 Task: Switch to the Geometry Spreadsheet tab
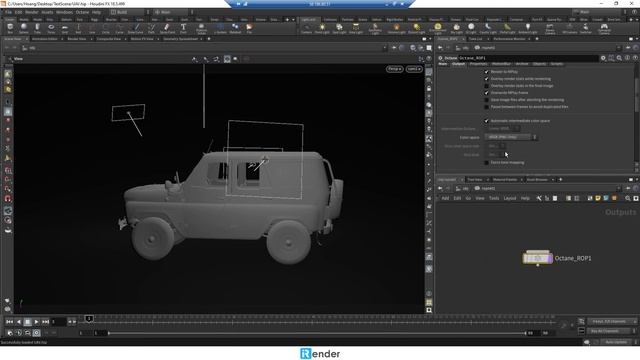click(x=180, y=39)
